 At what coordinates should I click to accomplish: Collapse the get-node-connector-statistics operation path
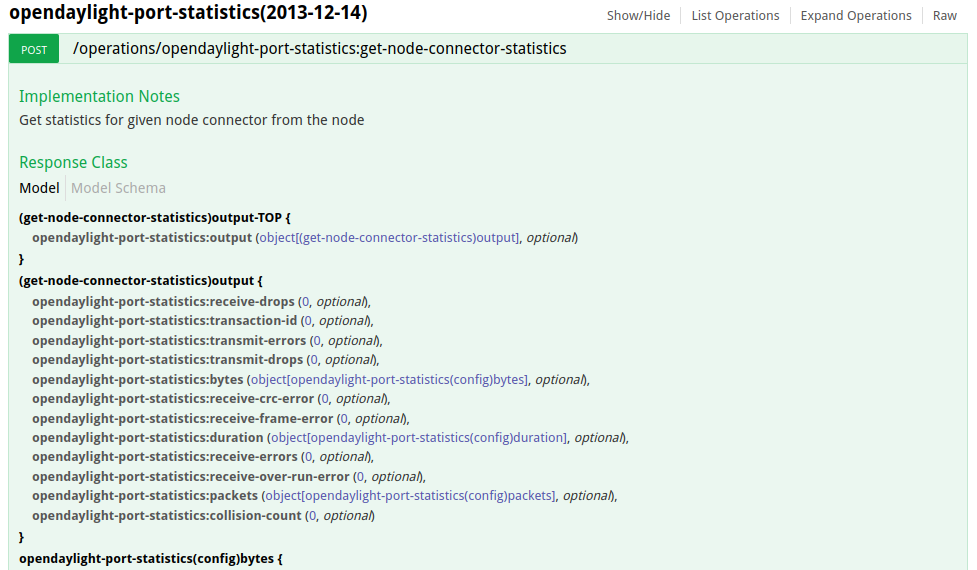click(x=319, y=48)
